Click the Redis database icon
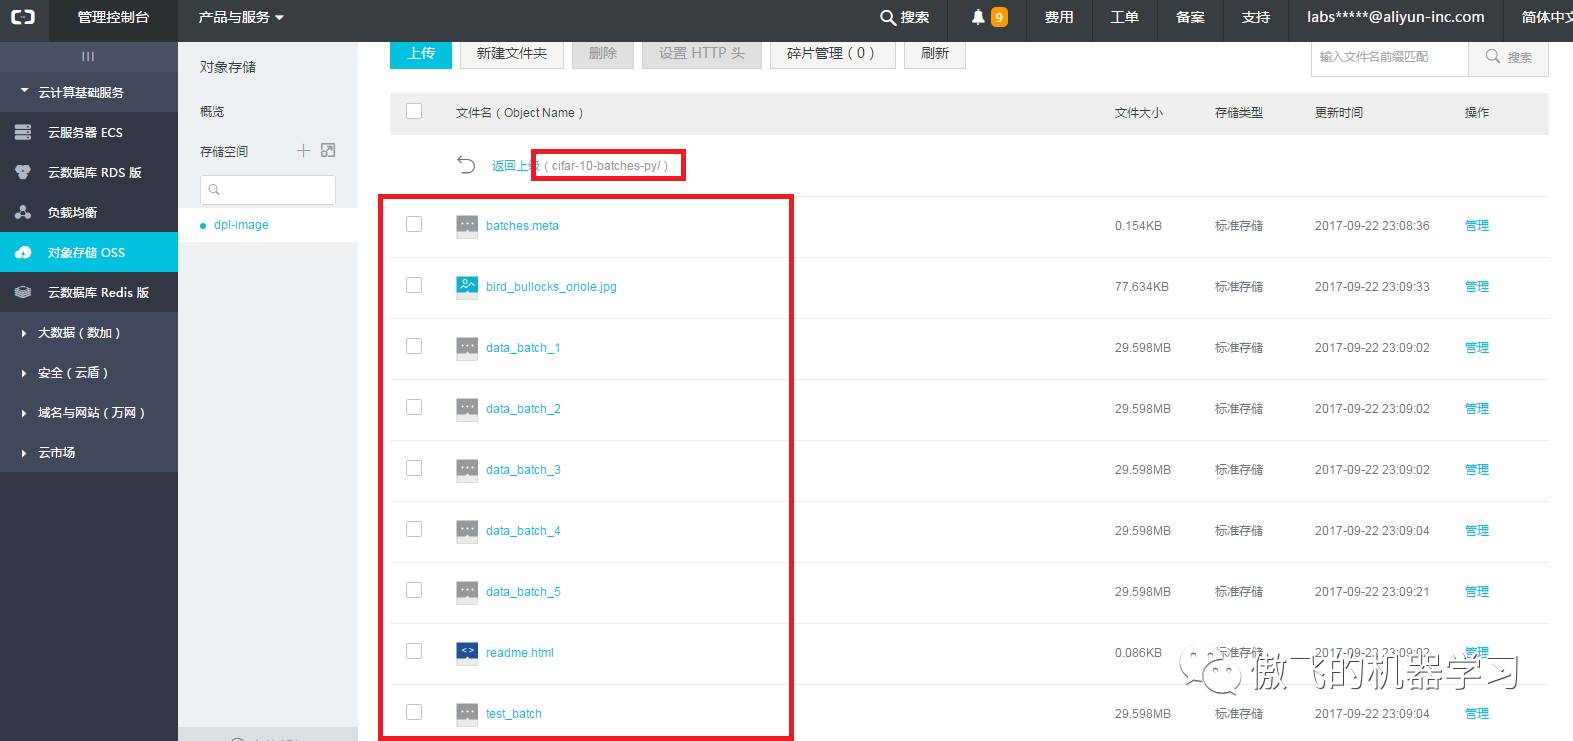1573x741 pixels. click(22, 292)
